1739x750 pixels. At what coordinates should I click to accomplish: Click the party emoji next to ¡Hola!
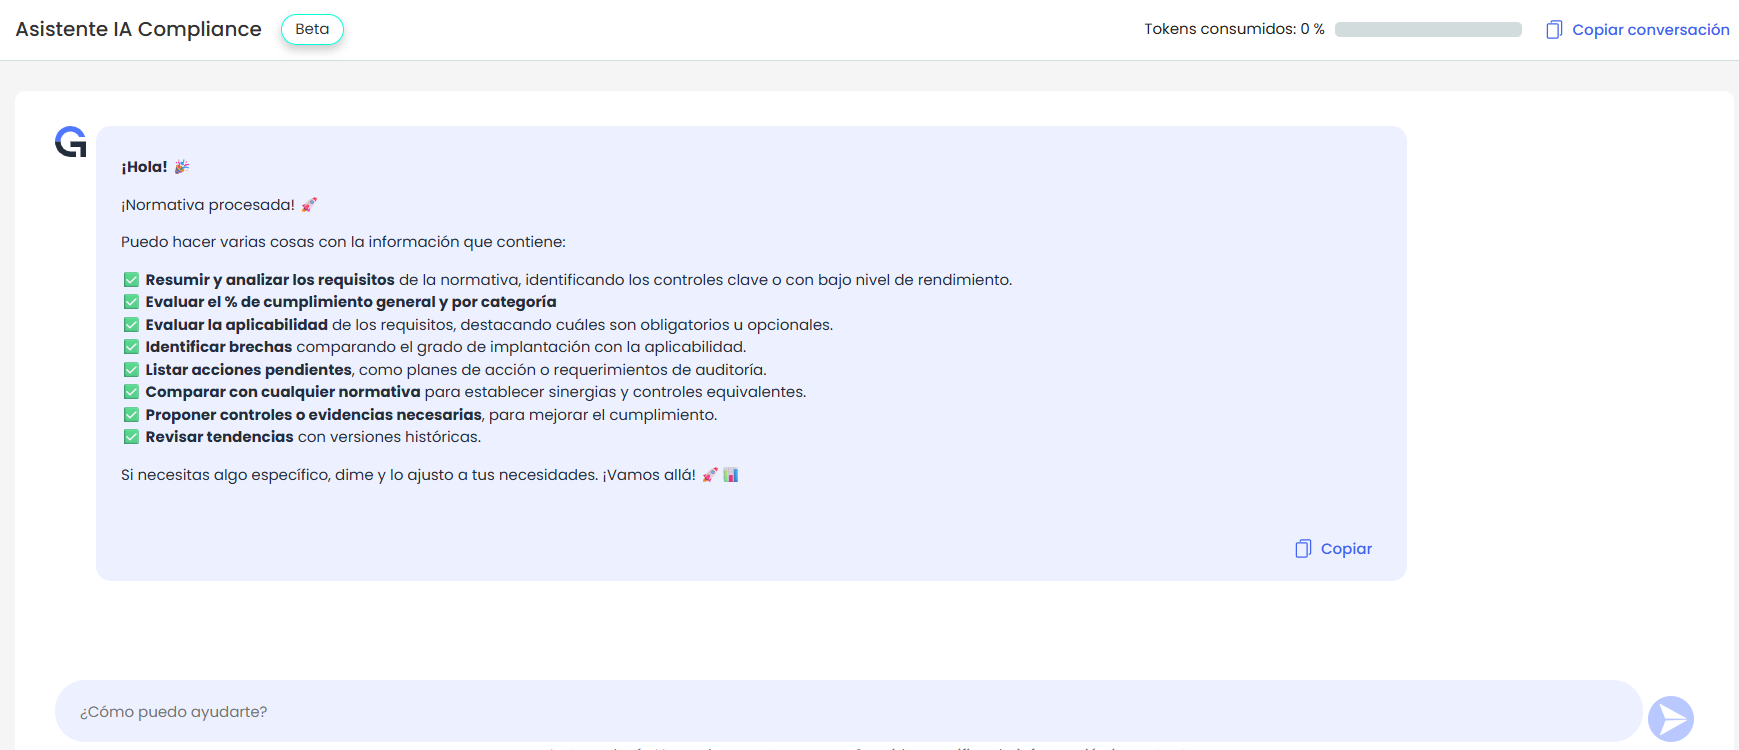click(x=182, y=167)
